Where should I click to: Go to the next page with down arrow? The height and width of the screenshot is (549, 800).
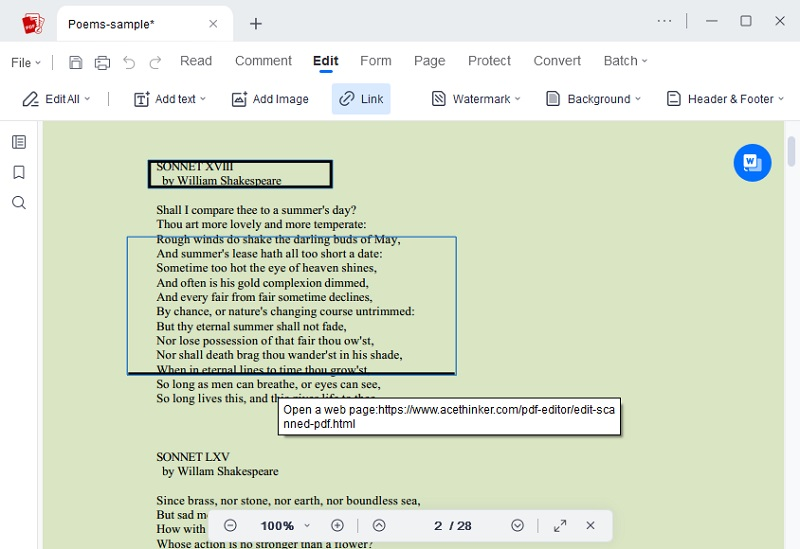click(x=517, y=526)
